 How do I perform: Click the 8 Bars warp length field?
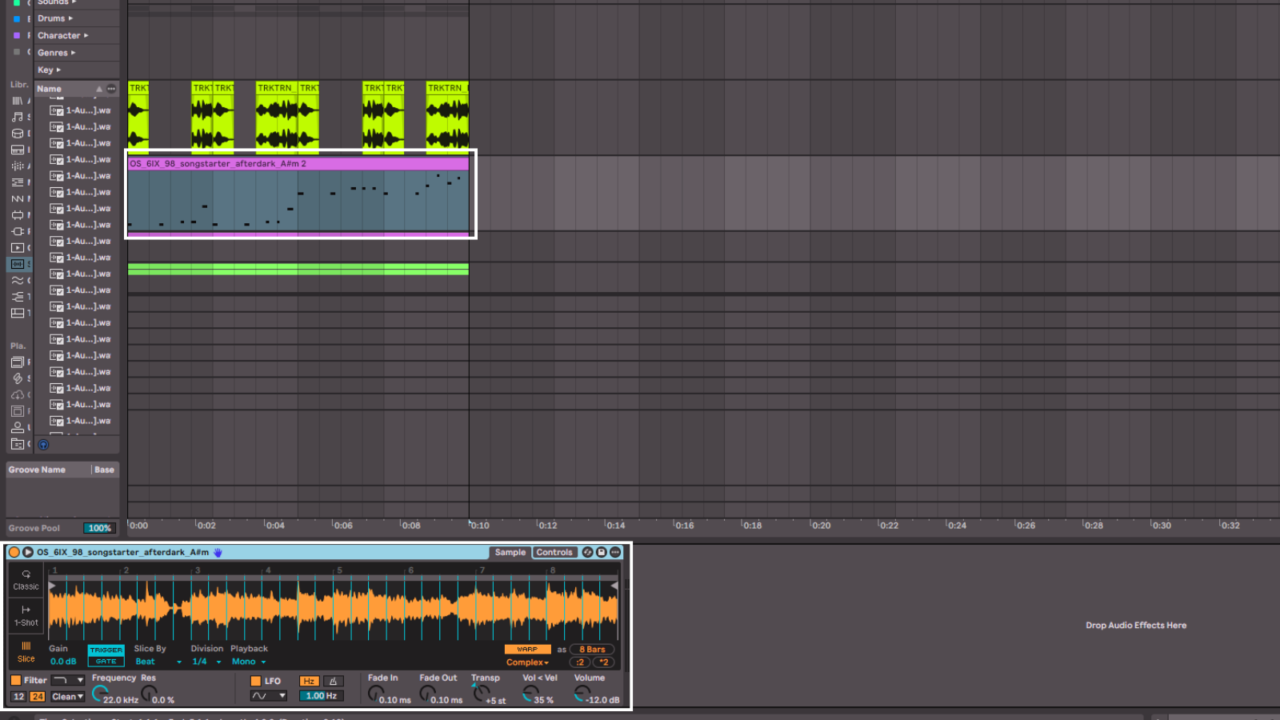tap(593, 649)
